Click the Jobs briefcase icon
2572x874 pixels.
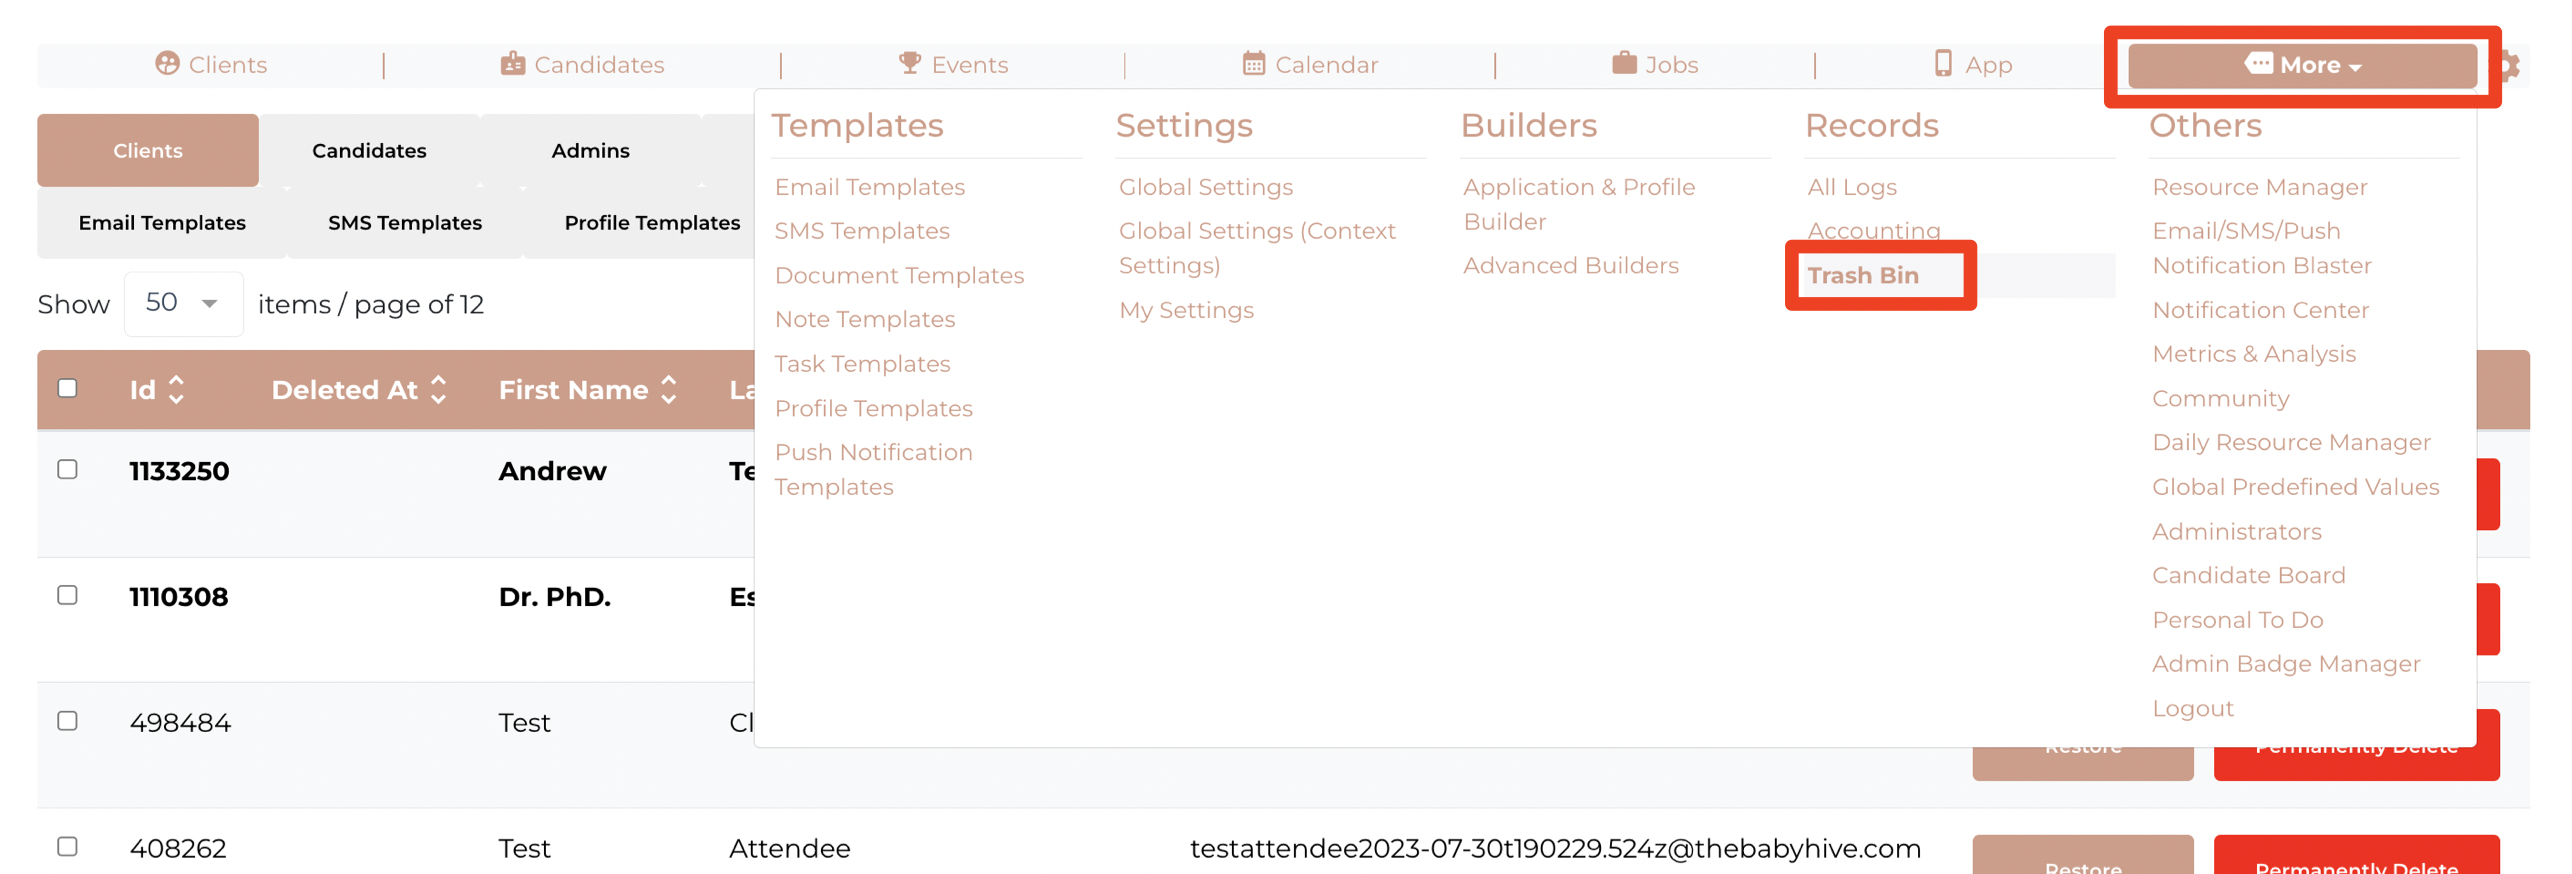[1623, 64]
